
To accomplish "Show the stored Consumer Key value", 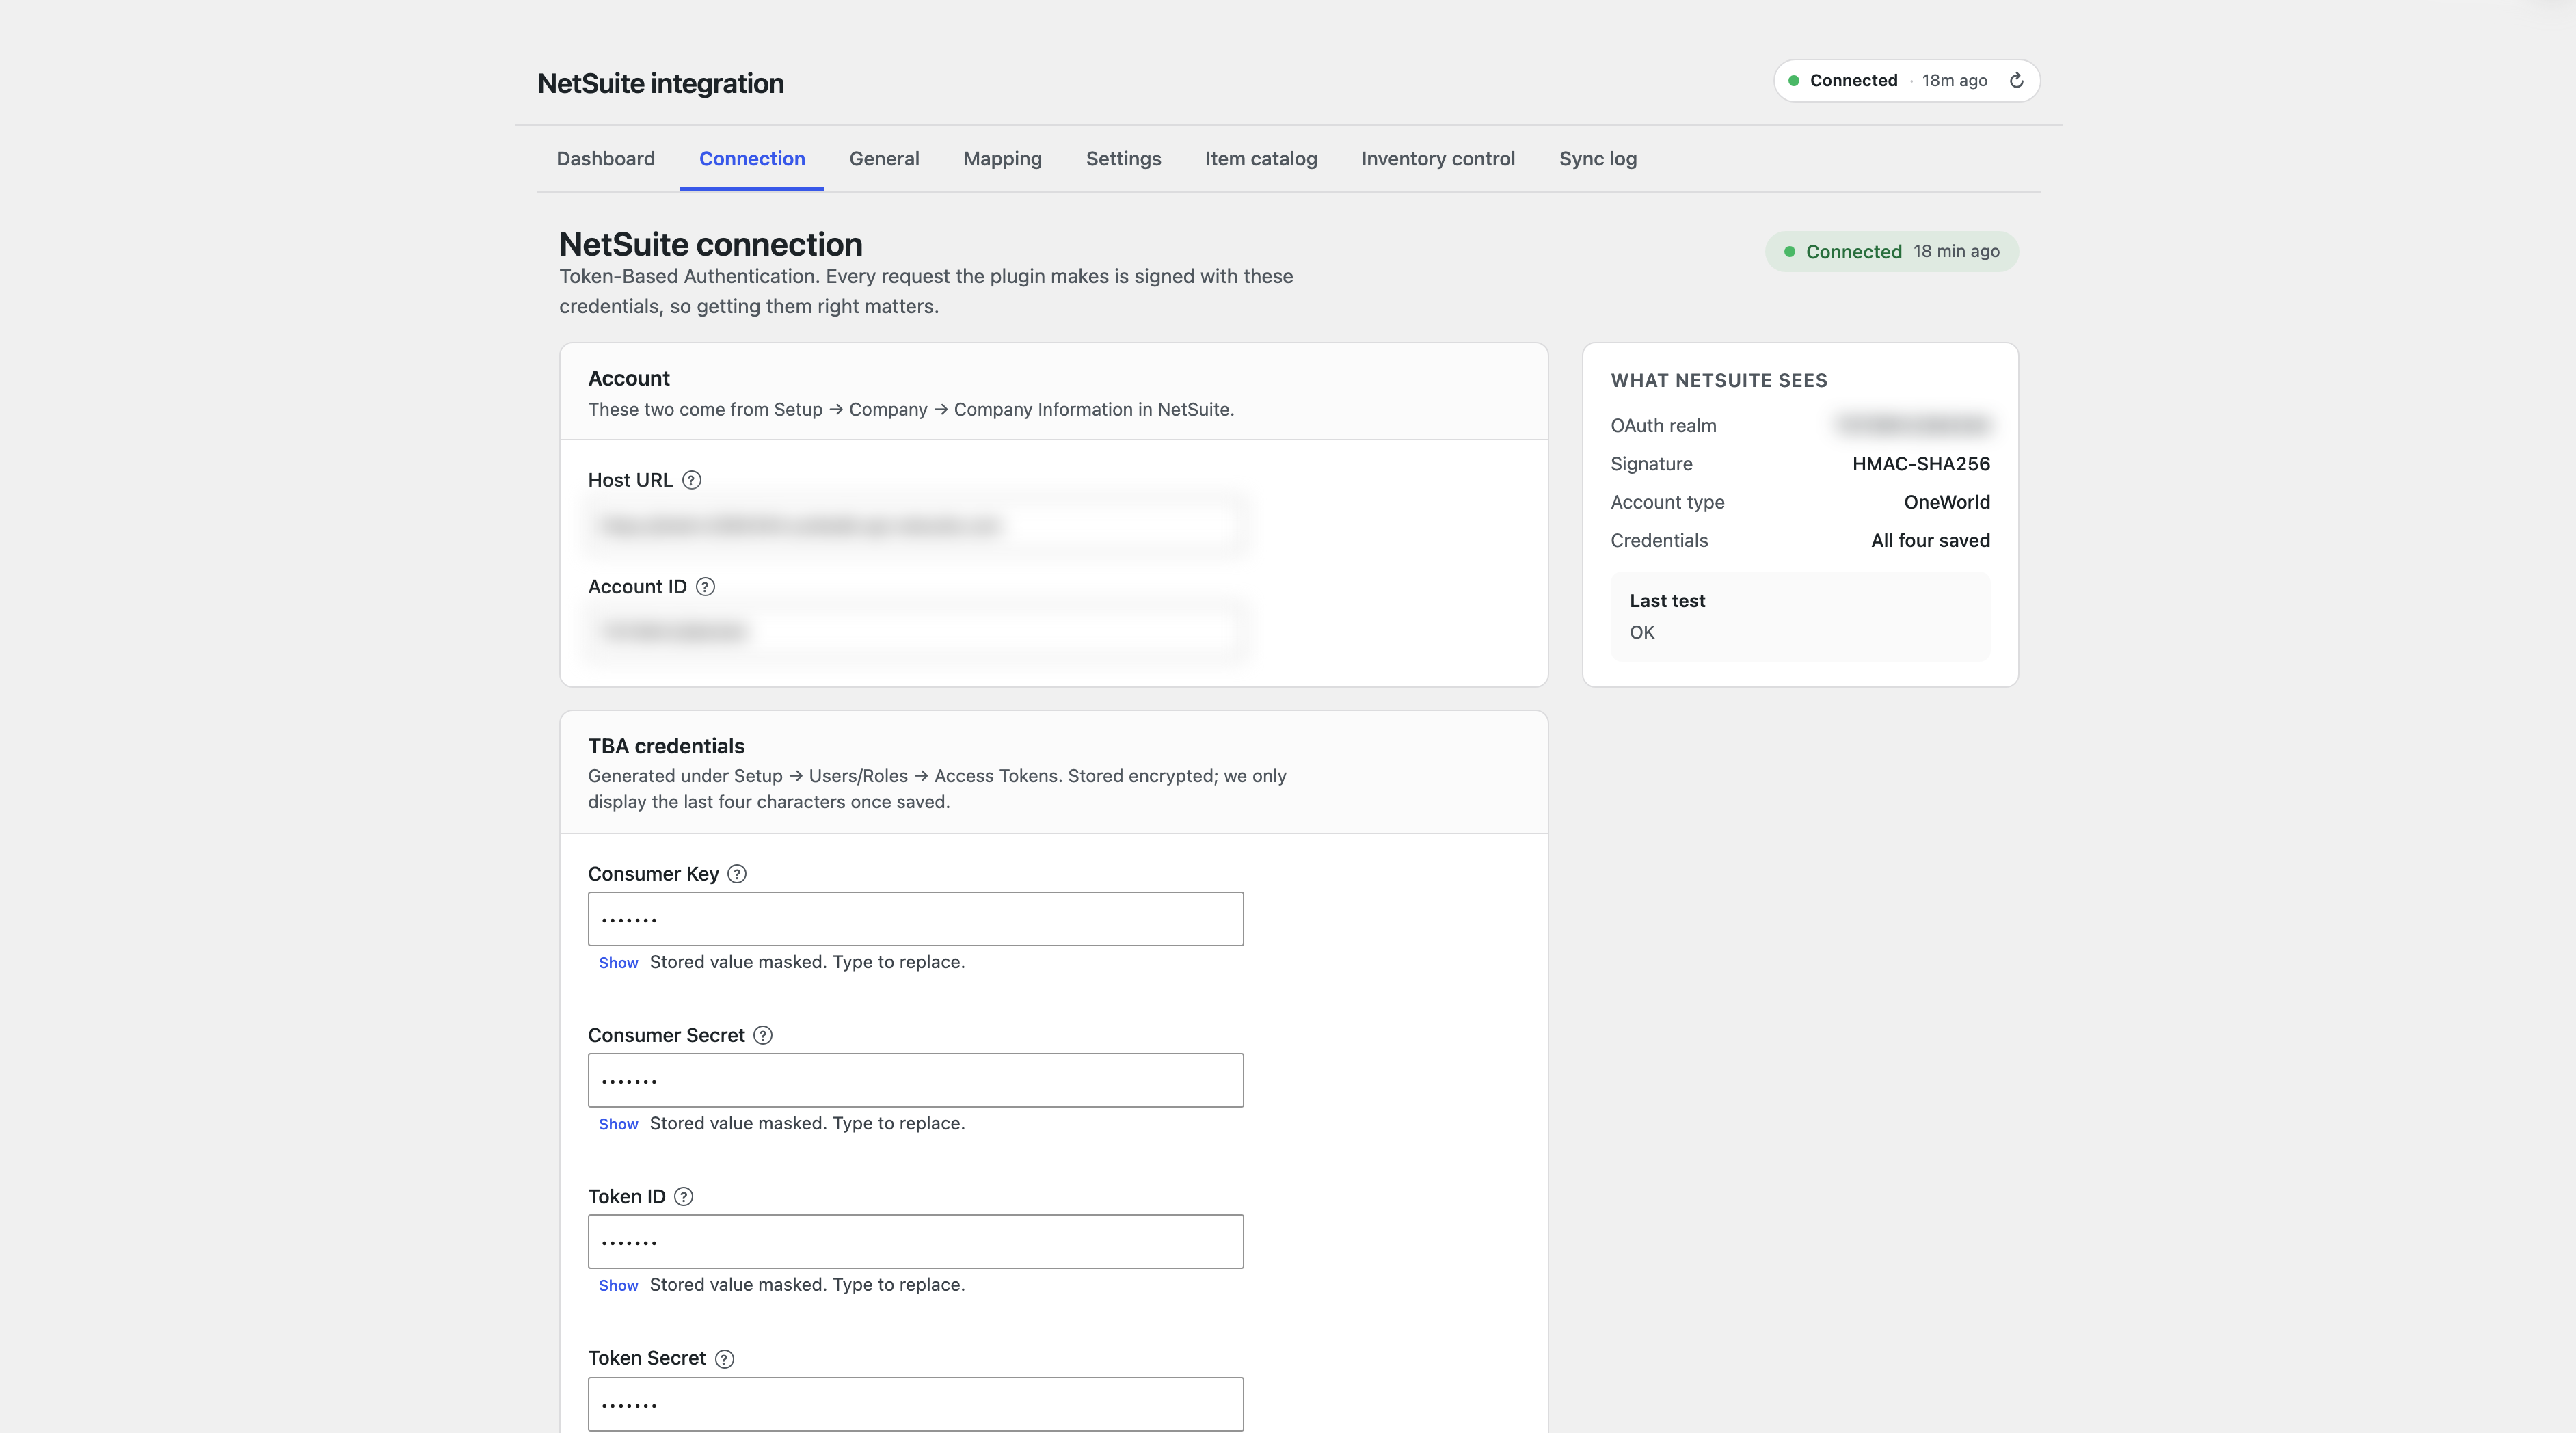I will point(618,963).
